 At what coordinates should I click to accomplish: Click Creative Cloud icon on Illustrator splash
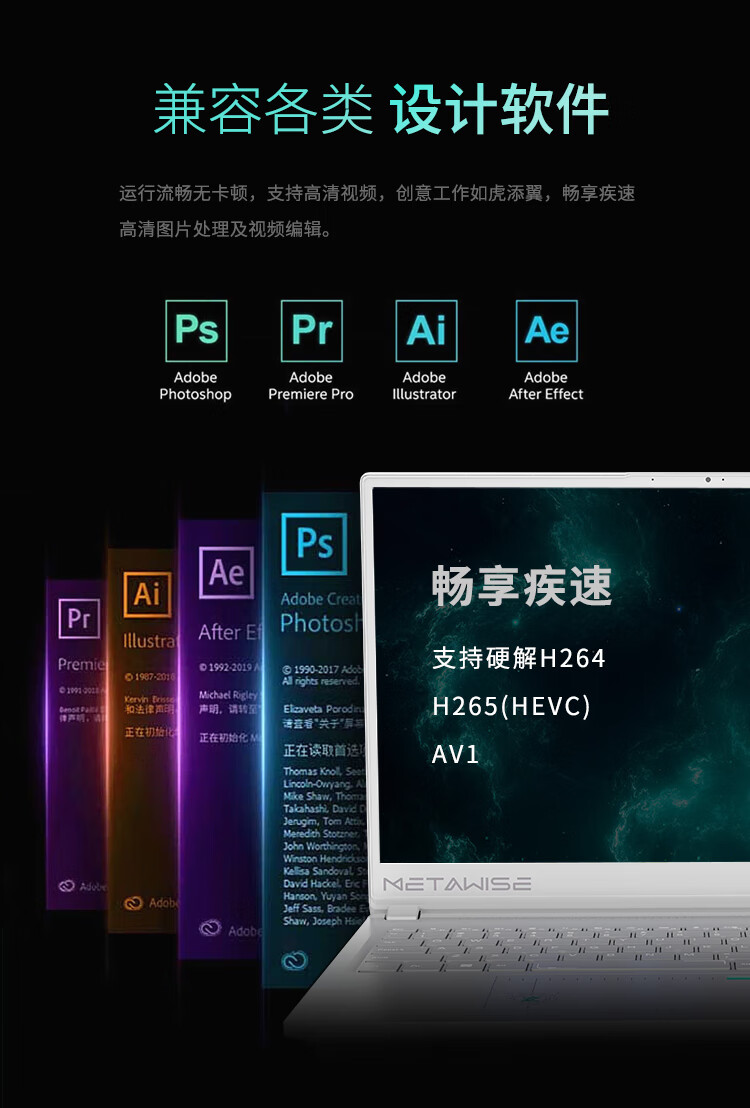[x=133, y=903]
